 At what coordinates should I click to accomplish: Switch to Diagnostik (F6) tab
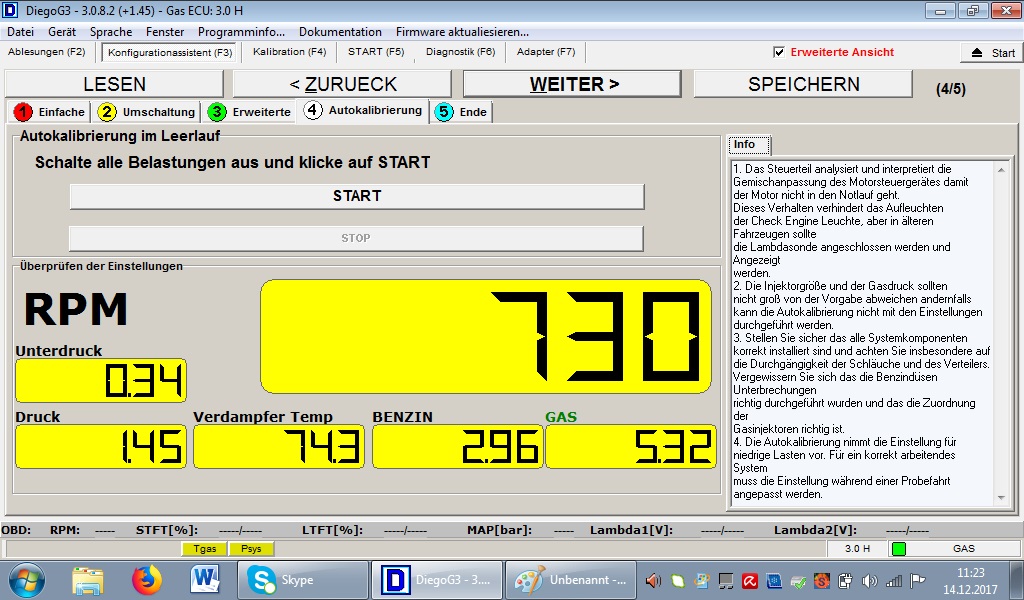pos(460,52)
